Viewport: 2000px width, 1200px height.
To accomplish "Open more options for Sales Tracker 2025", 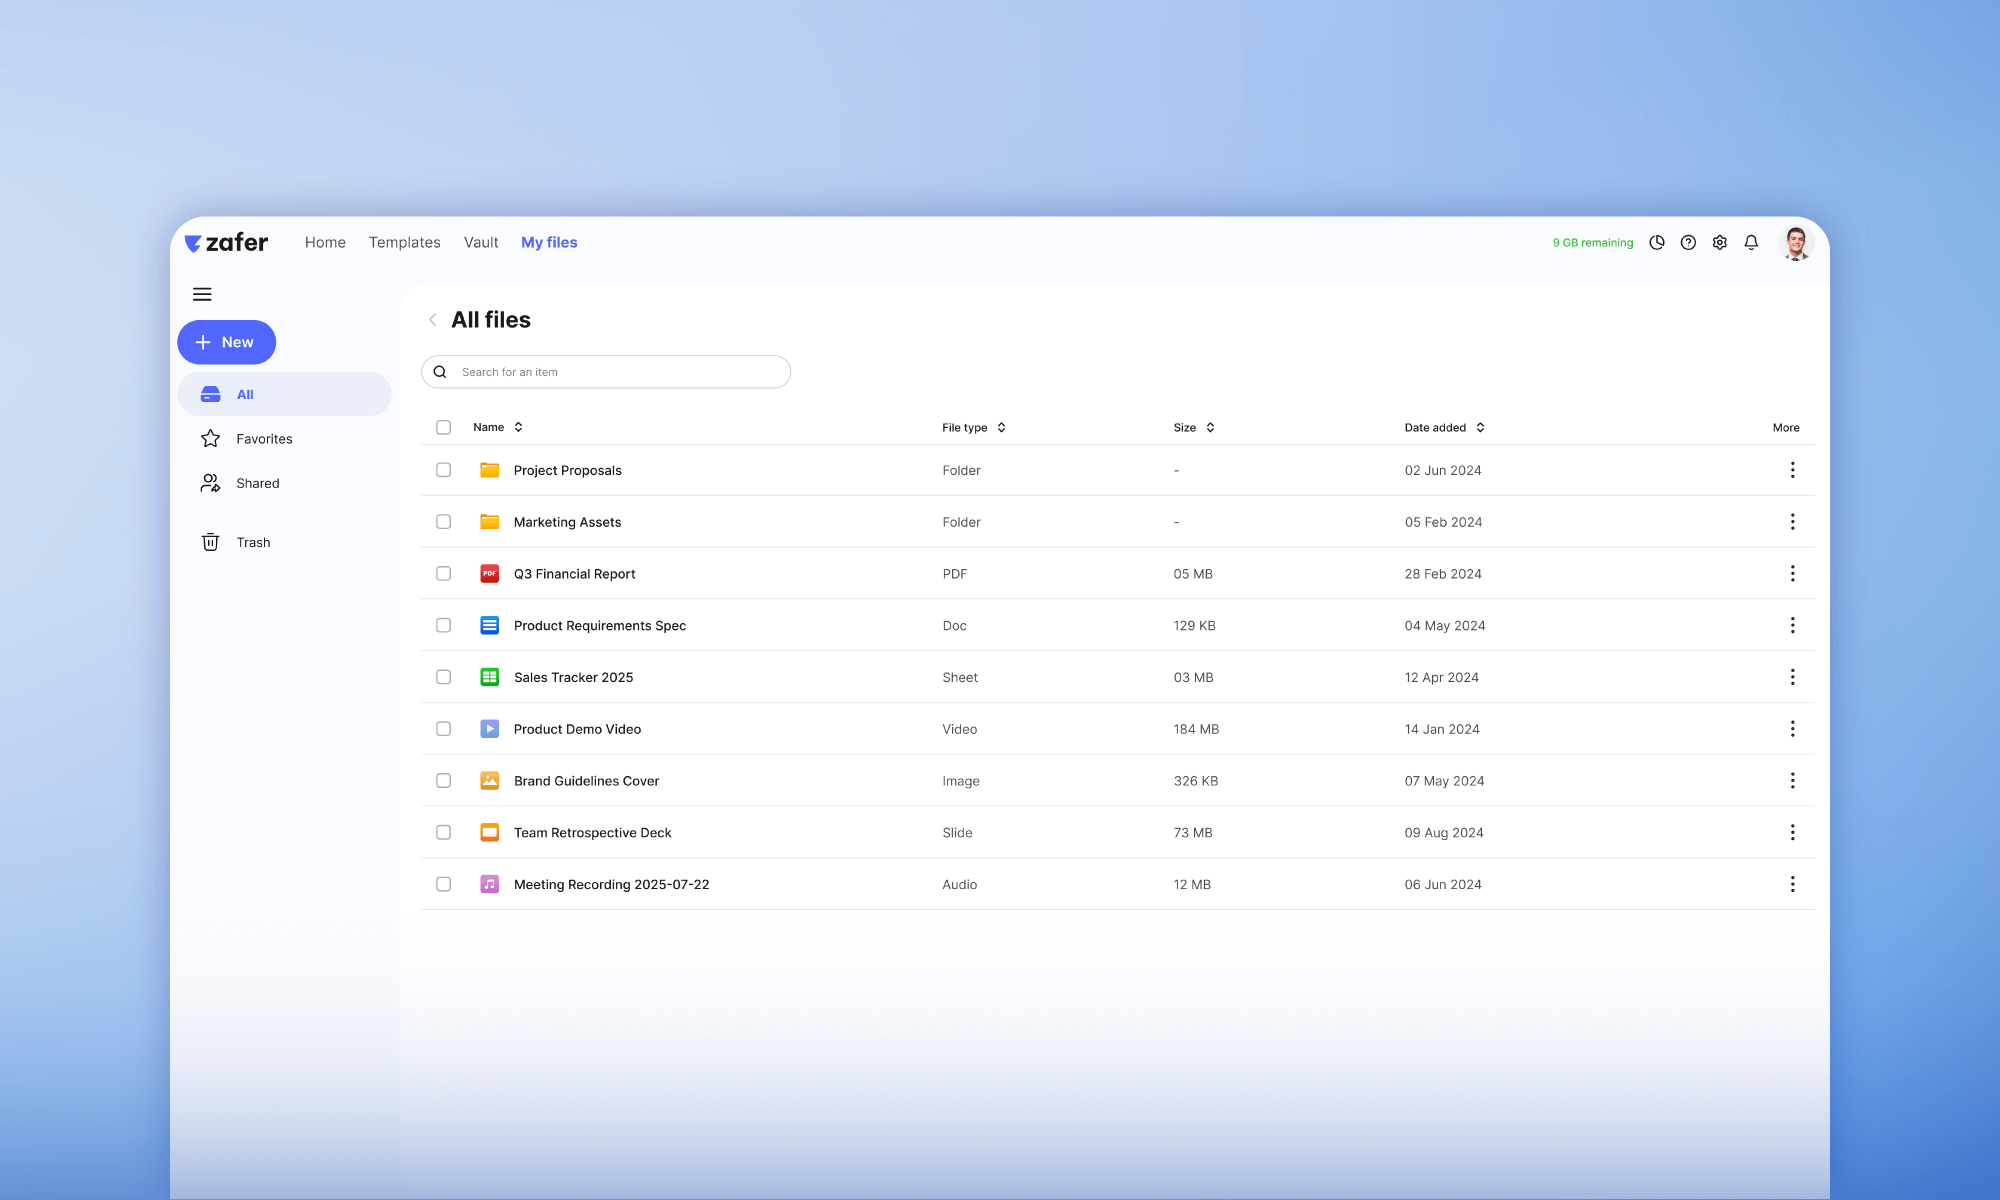I will 1792,677.
